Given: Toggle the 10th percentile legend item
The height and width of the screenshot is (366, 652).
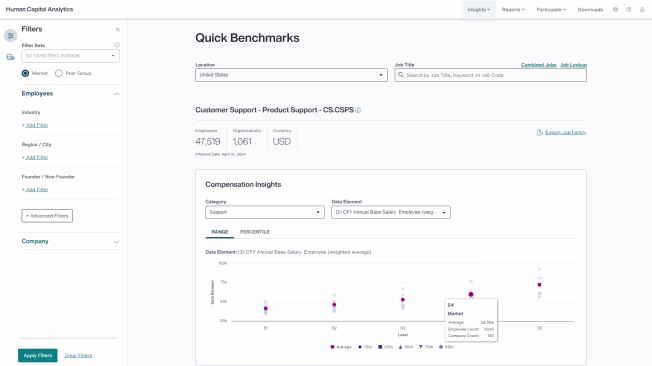Looking at the screenshot, I should tap(365, 347).
